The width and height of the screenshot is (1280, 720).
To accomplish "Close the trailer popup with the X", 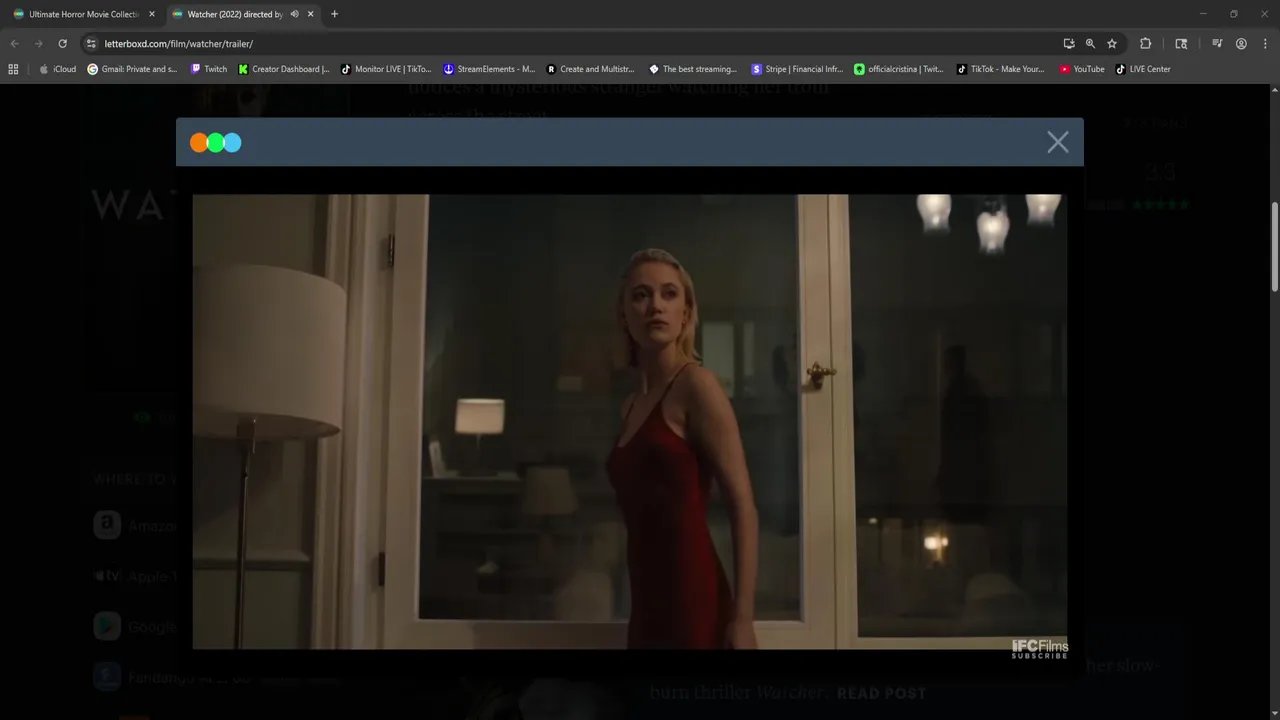I will pyautogui.click(x=1057, y=142).
